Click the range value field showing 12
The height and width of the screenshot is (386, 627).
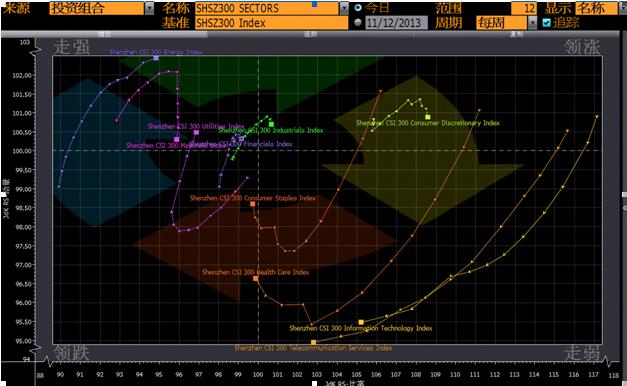524,8
